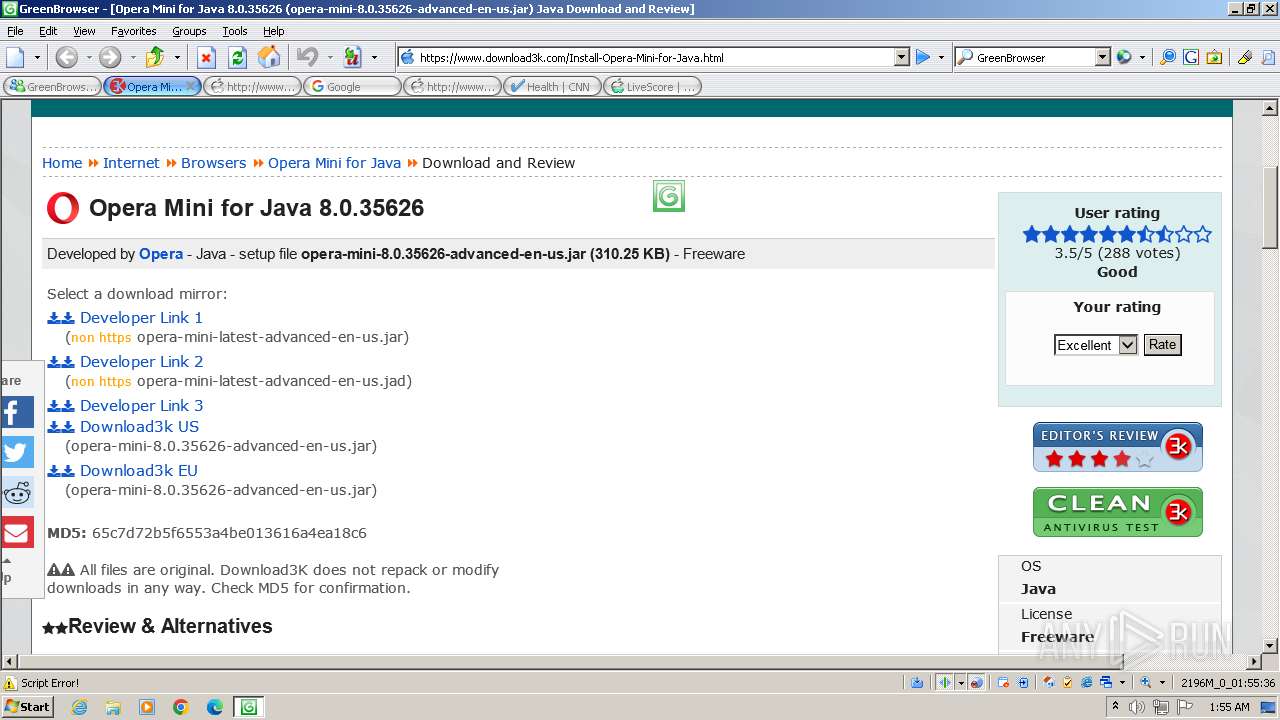Viewport: 1280px width, 720px height.
Task: Click the picture frame toolbar icon
Action: tap(1214, 57)
